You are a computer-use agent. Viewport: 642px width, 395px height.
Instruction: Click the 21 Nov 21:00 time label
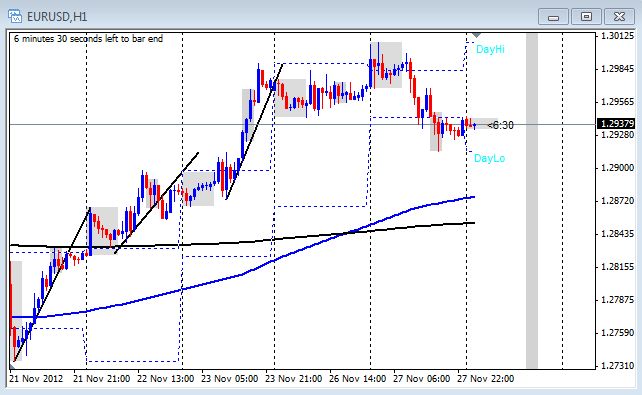point(102,379)
